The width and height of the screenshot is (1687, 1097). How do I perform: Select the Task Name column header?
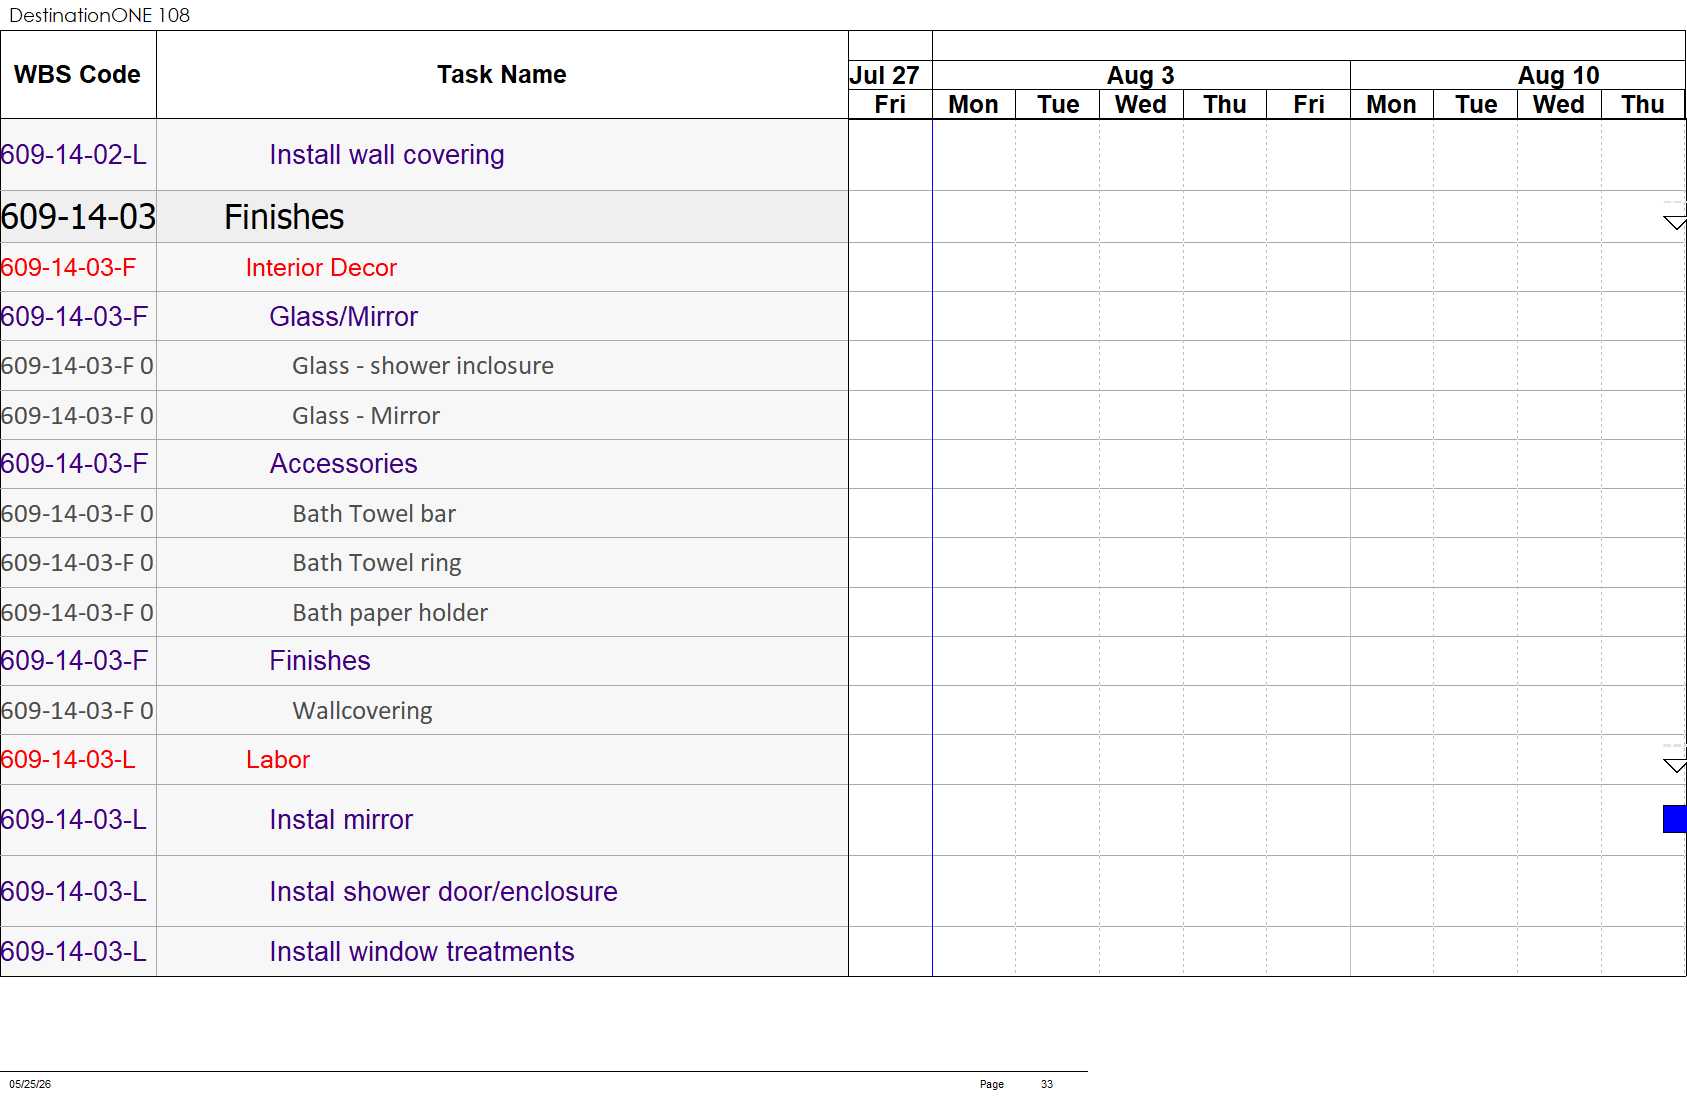[x=502, y=75]
